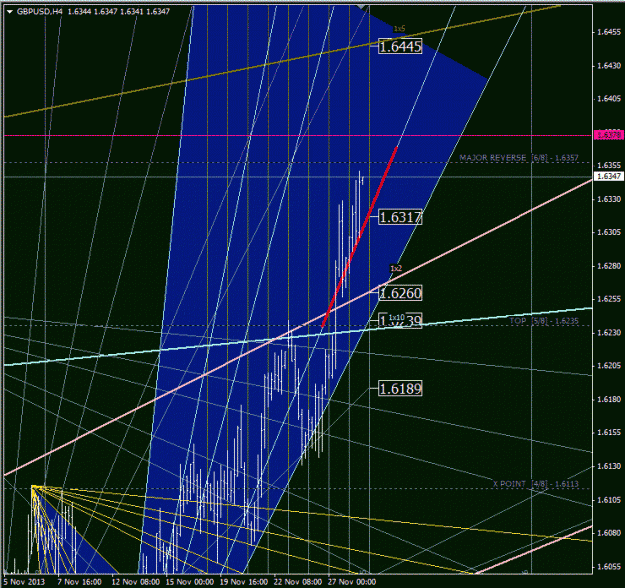Click the 1.6405 price scale value
Screen dimensions: 625x588
click(609, 98)
